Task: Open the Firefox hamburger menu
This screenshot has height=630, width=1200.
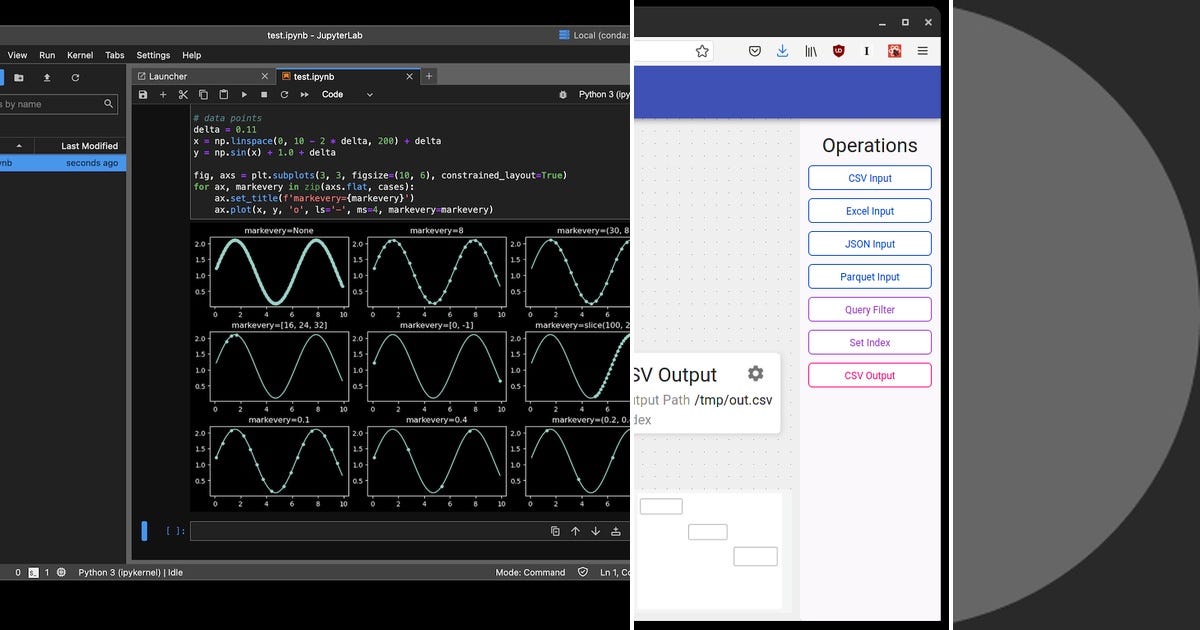Action: click(922, 51)
